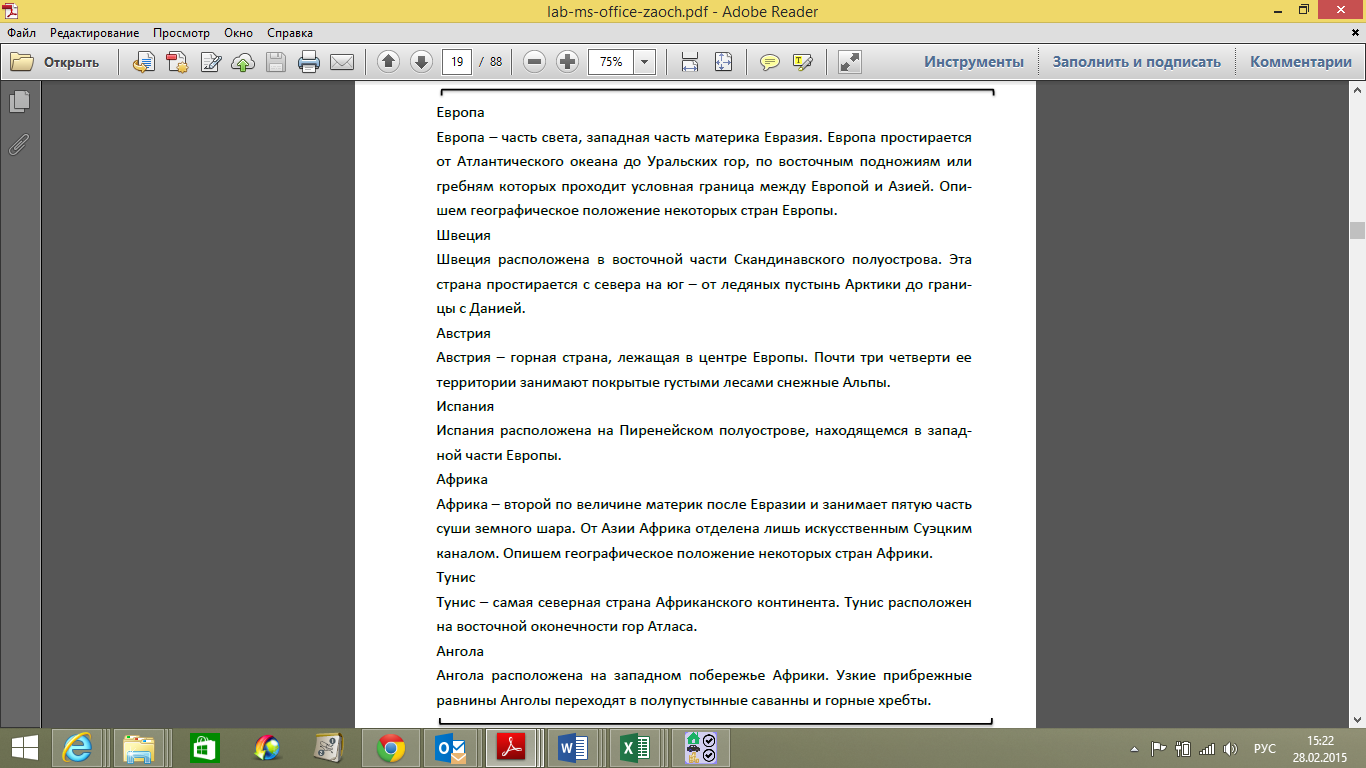Screen dimensions: 1366x768
Task: Open File Explorer from taskbar
Action: [138, 748]
